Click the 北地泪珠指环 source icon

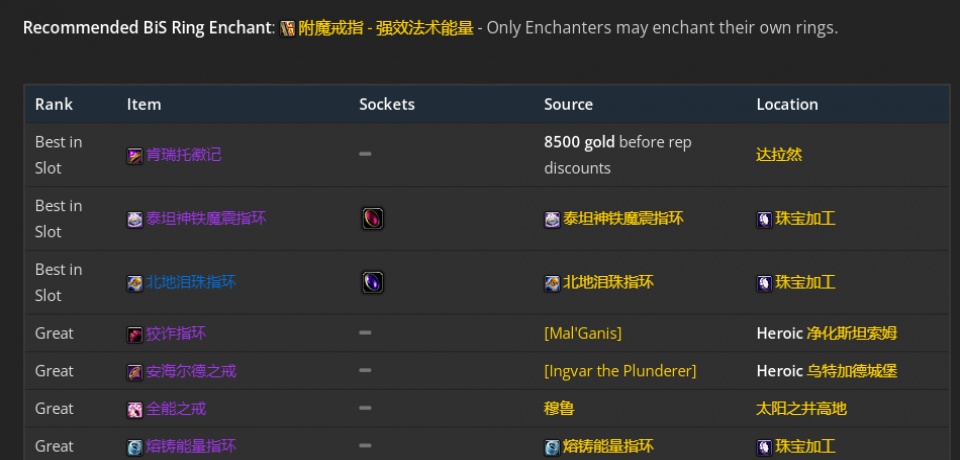pyautogui.click(x=552, y=283)
